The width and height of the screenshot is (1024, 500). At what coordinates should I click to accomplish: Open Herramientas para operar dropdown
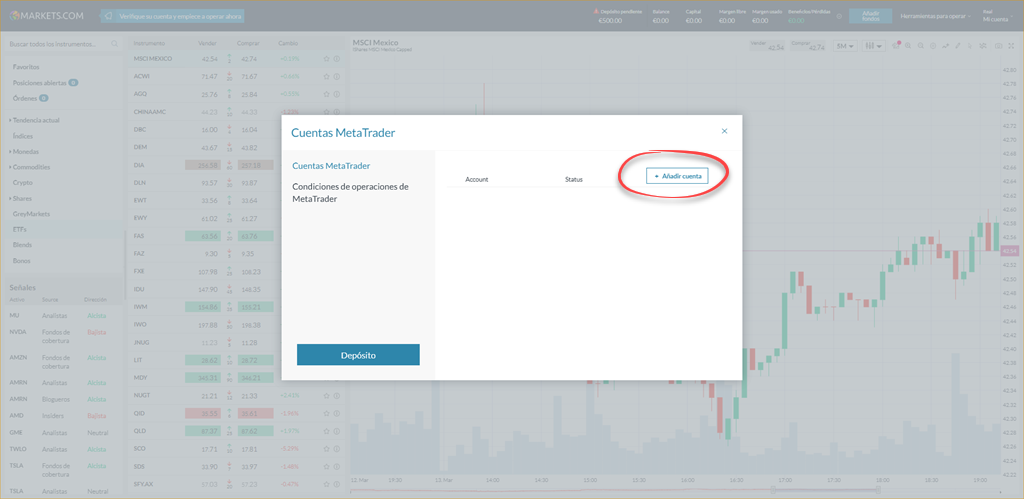point(935,16)
